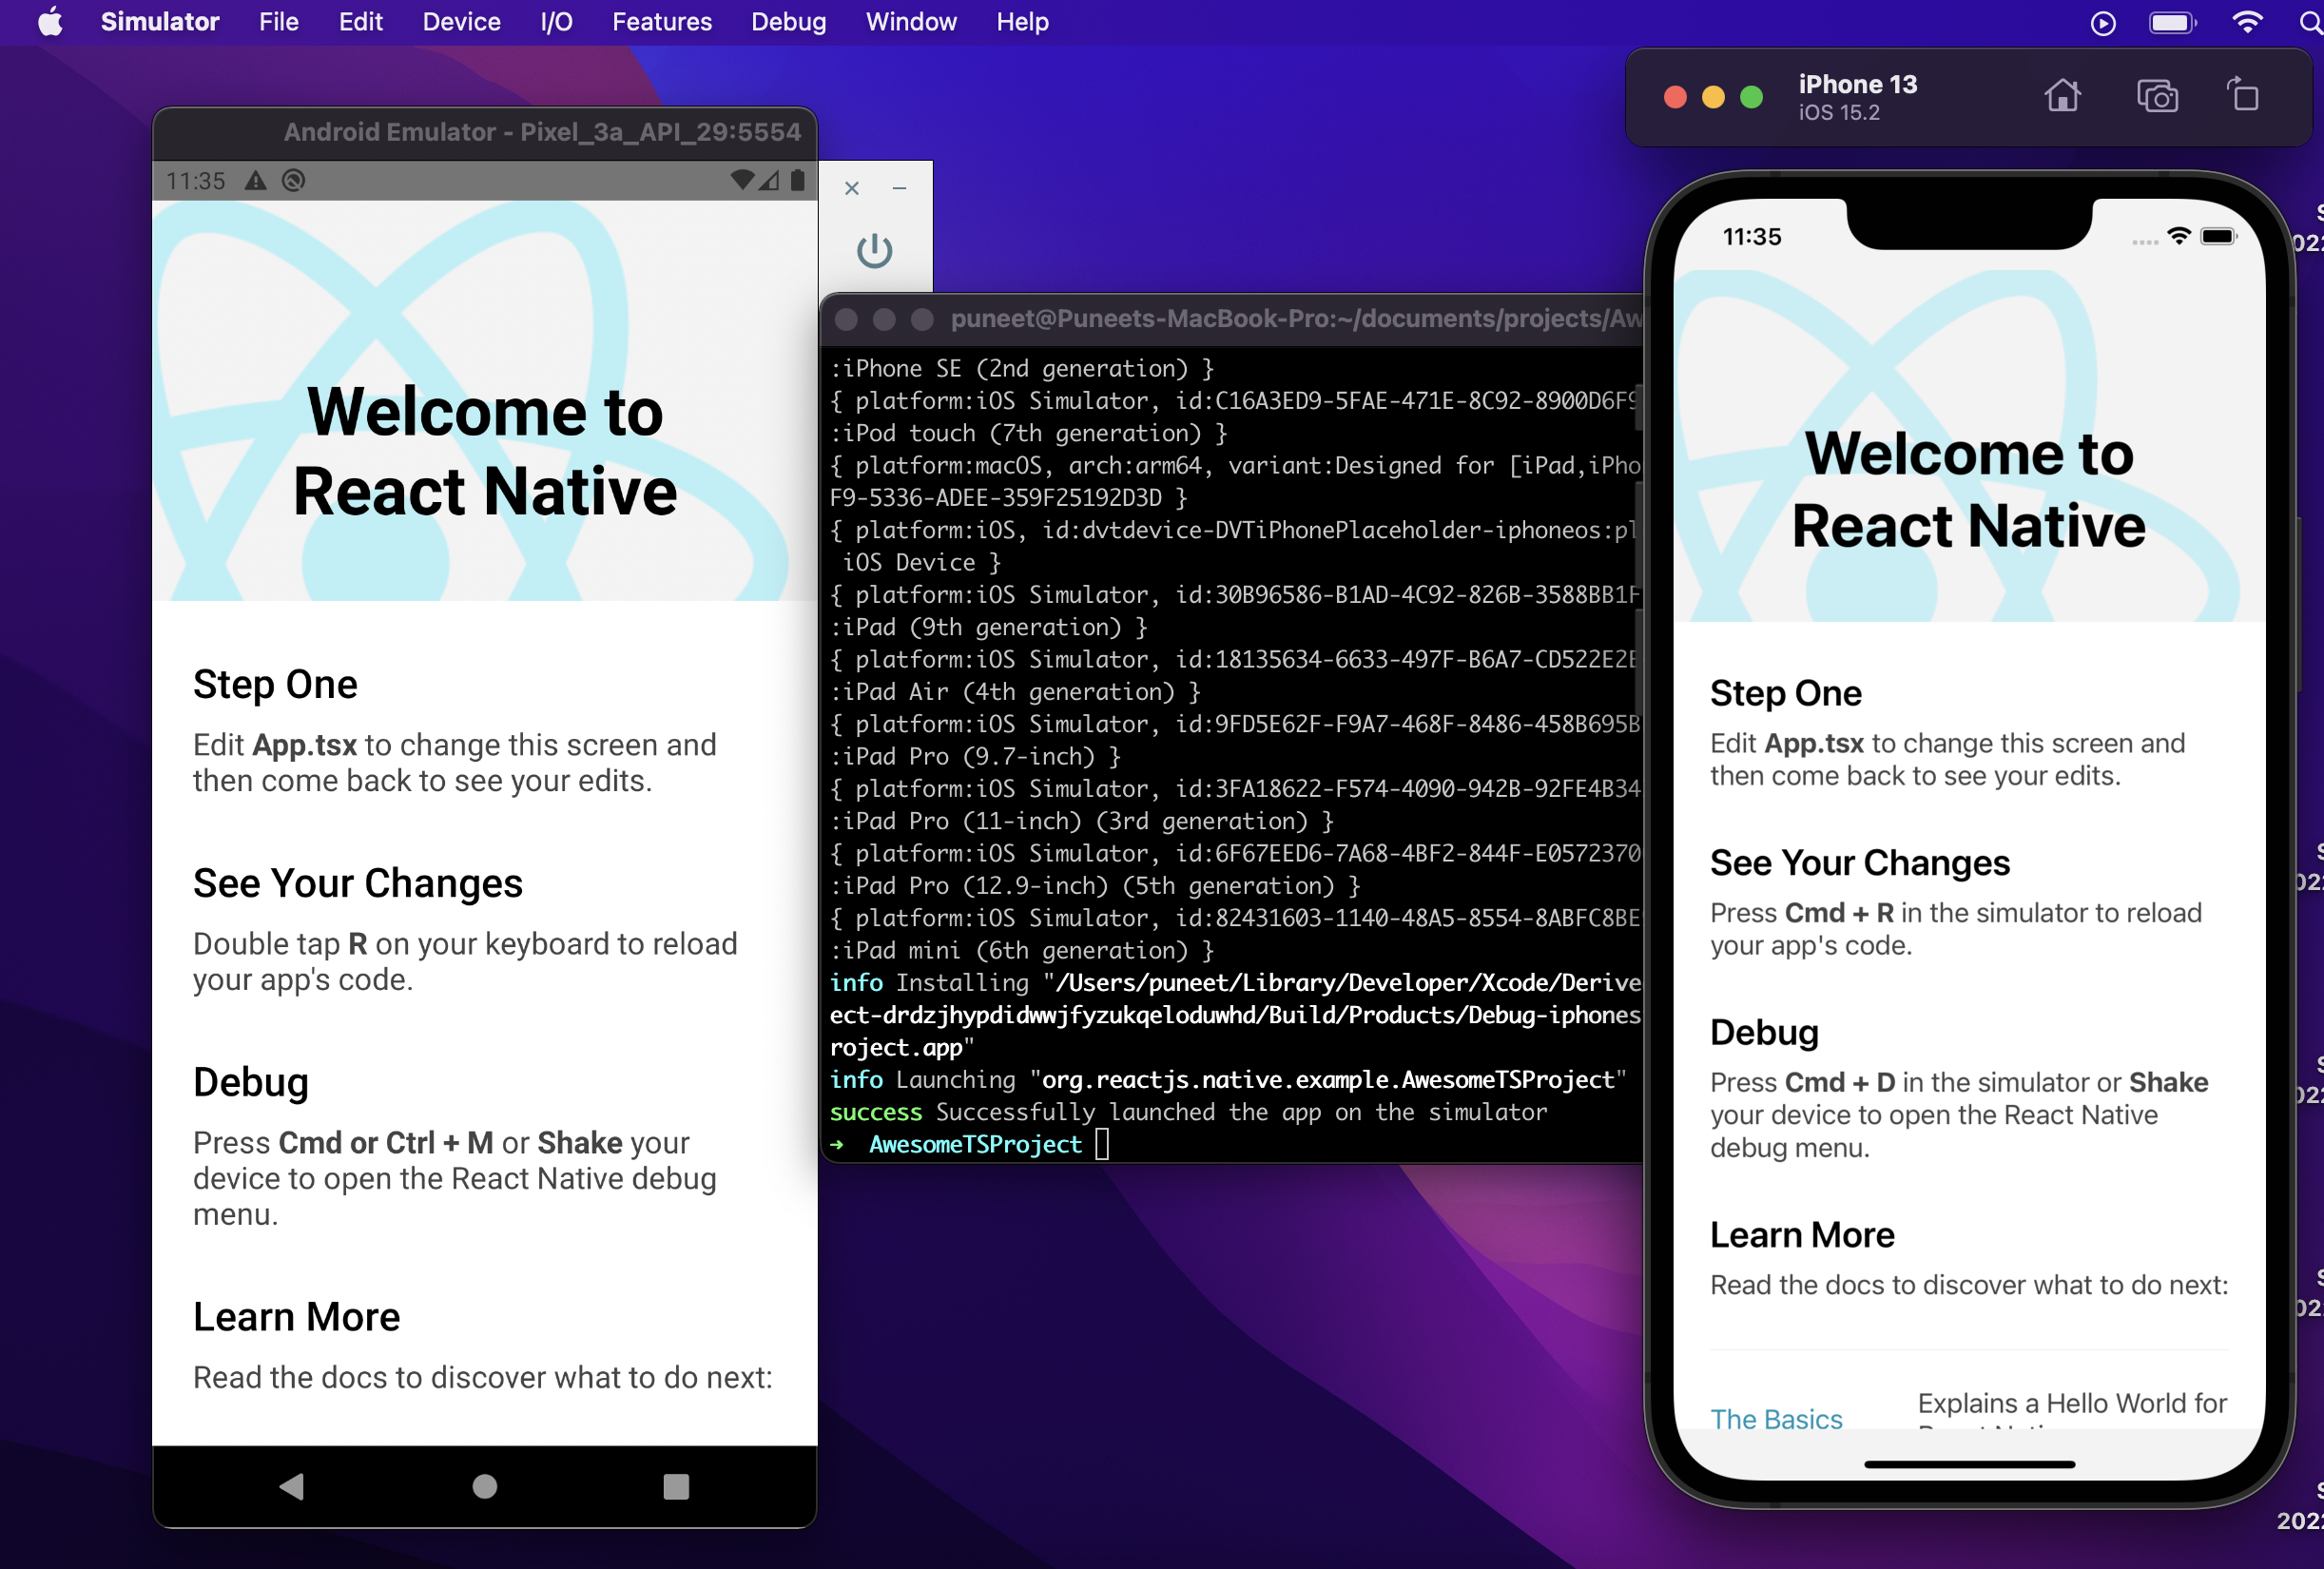
Task: Tap the Android recents square button
Action: coord(677,1487)
